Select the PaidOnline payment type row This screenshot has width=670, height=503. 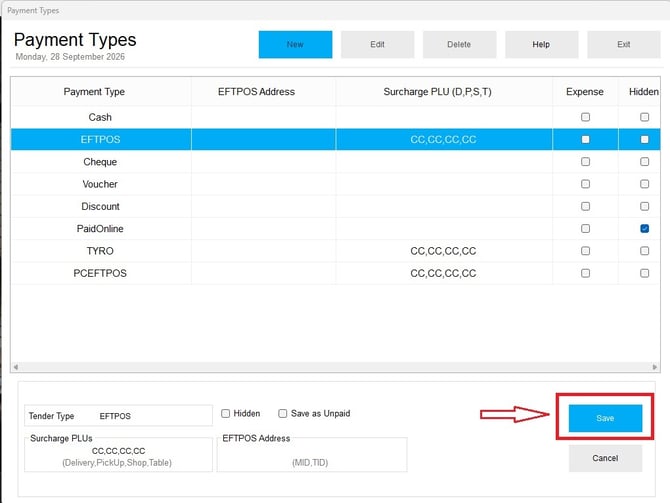click(335, 229)
